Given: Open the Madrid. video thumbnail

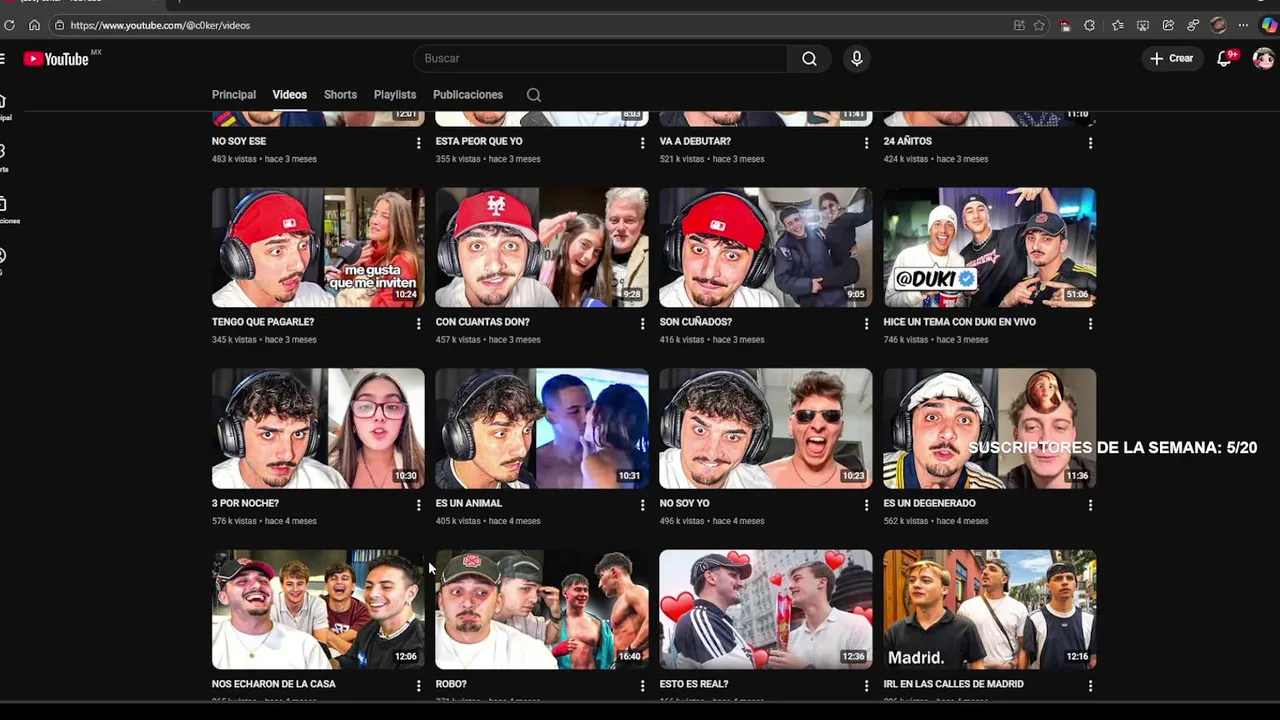Looking at the screenshot, I should tap(990, 609).
